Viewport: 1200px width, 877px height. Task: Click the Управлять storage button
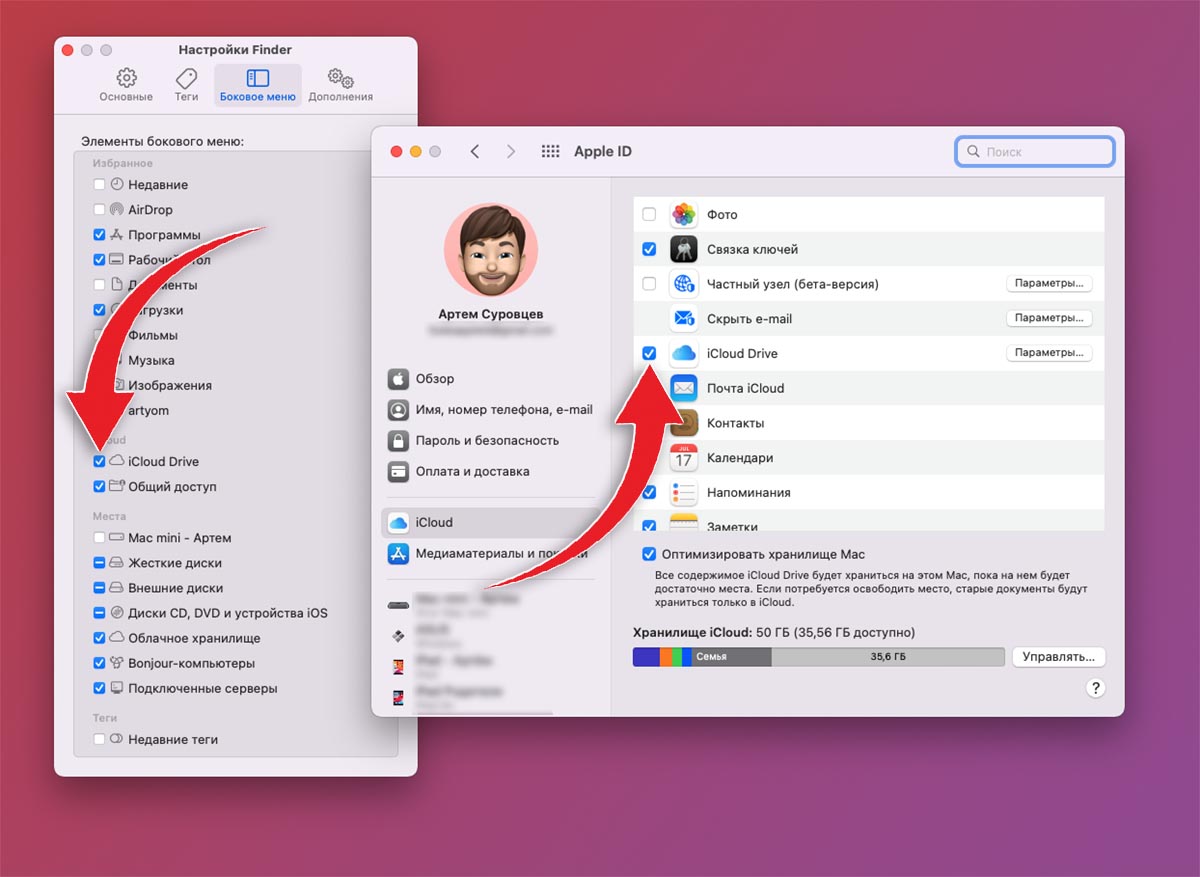[1058, 657]
